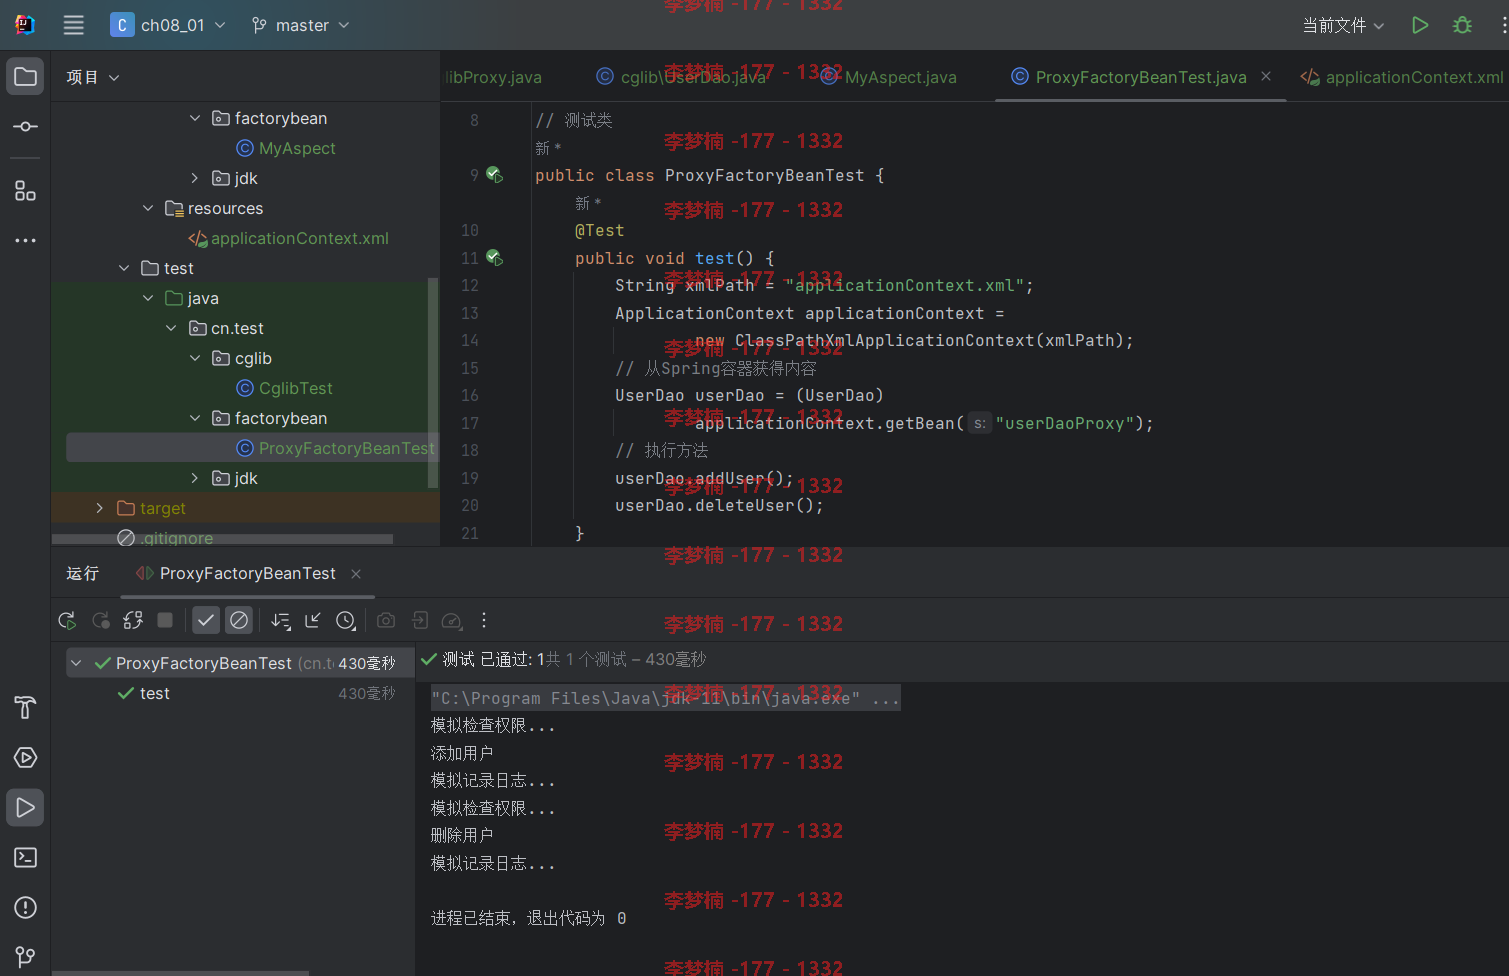1509x976 pixels.
Task: Open the Structure tool window
Action: pyautogui.click(x=25, y=191)
